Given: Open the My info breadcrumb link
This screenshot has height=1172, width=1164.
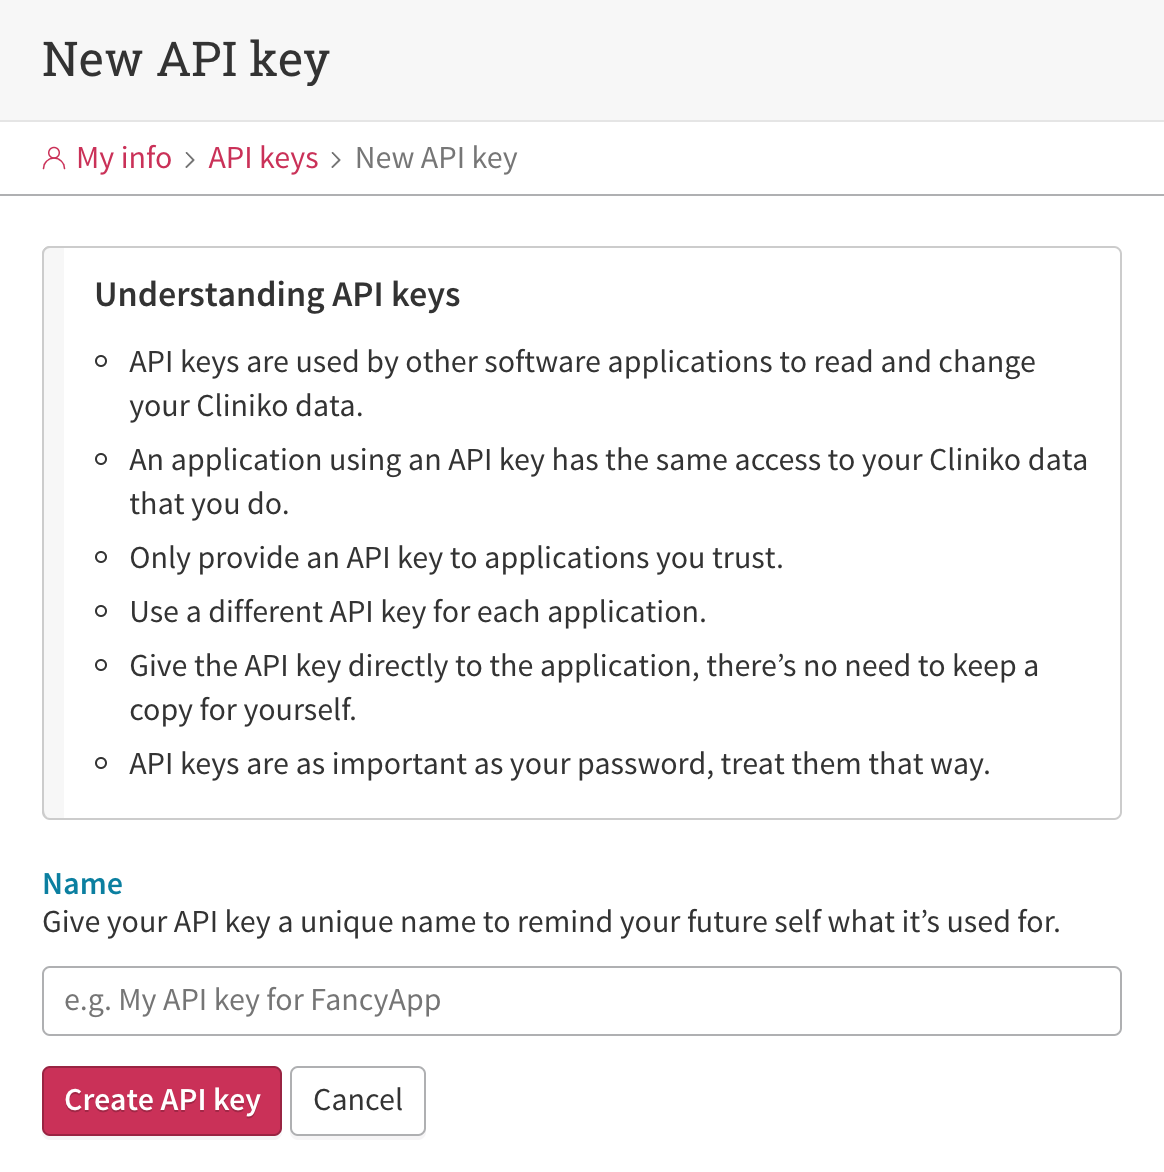Looking at the screenshot, I should pos(124,158).
